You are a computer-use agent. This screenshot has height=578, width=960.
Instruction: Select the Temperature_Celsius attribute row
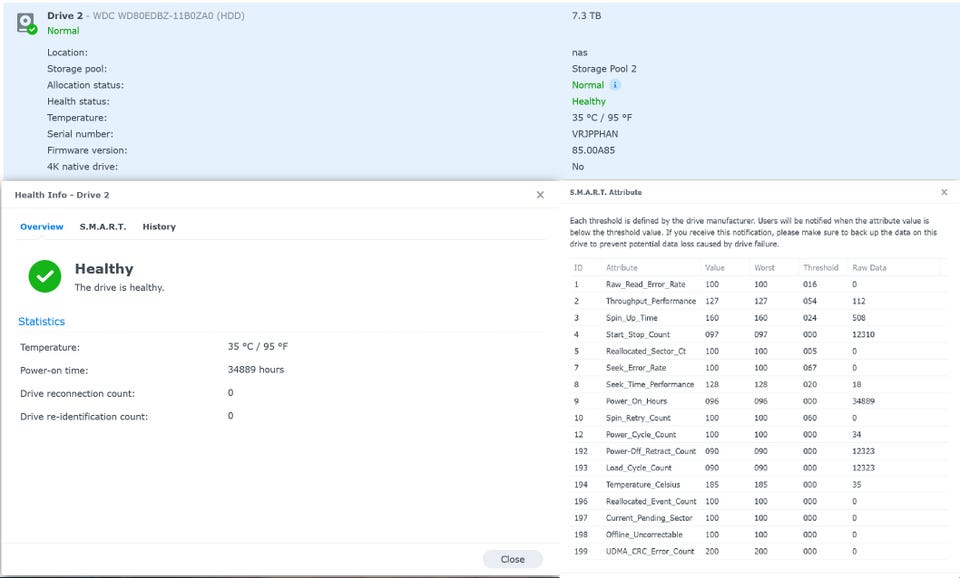(643, 485)
